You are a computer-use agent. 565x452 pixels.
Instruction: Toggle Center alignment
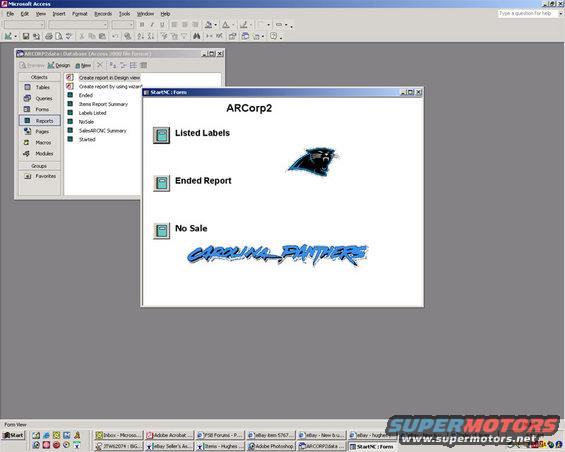[x=185, y=25]
